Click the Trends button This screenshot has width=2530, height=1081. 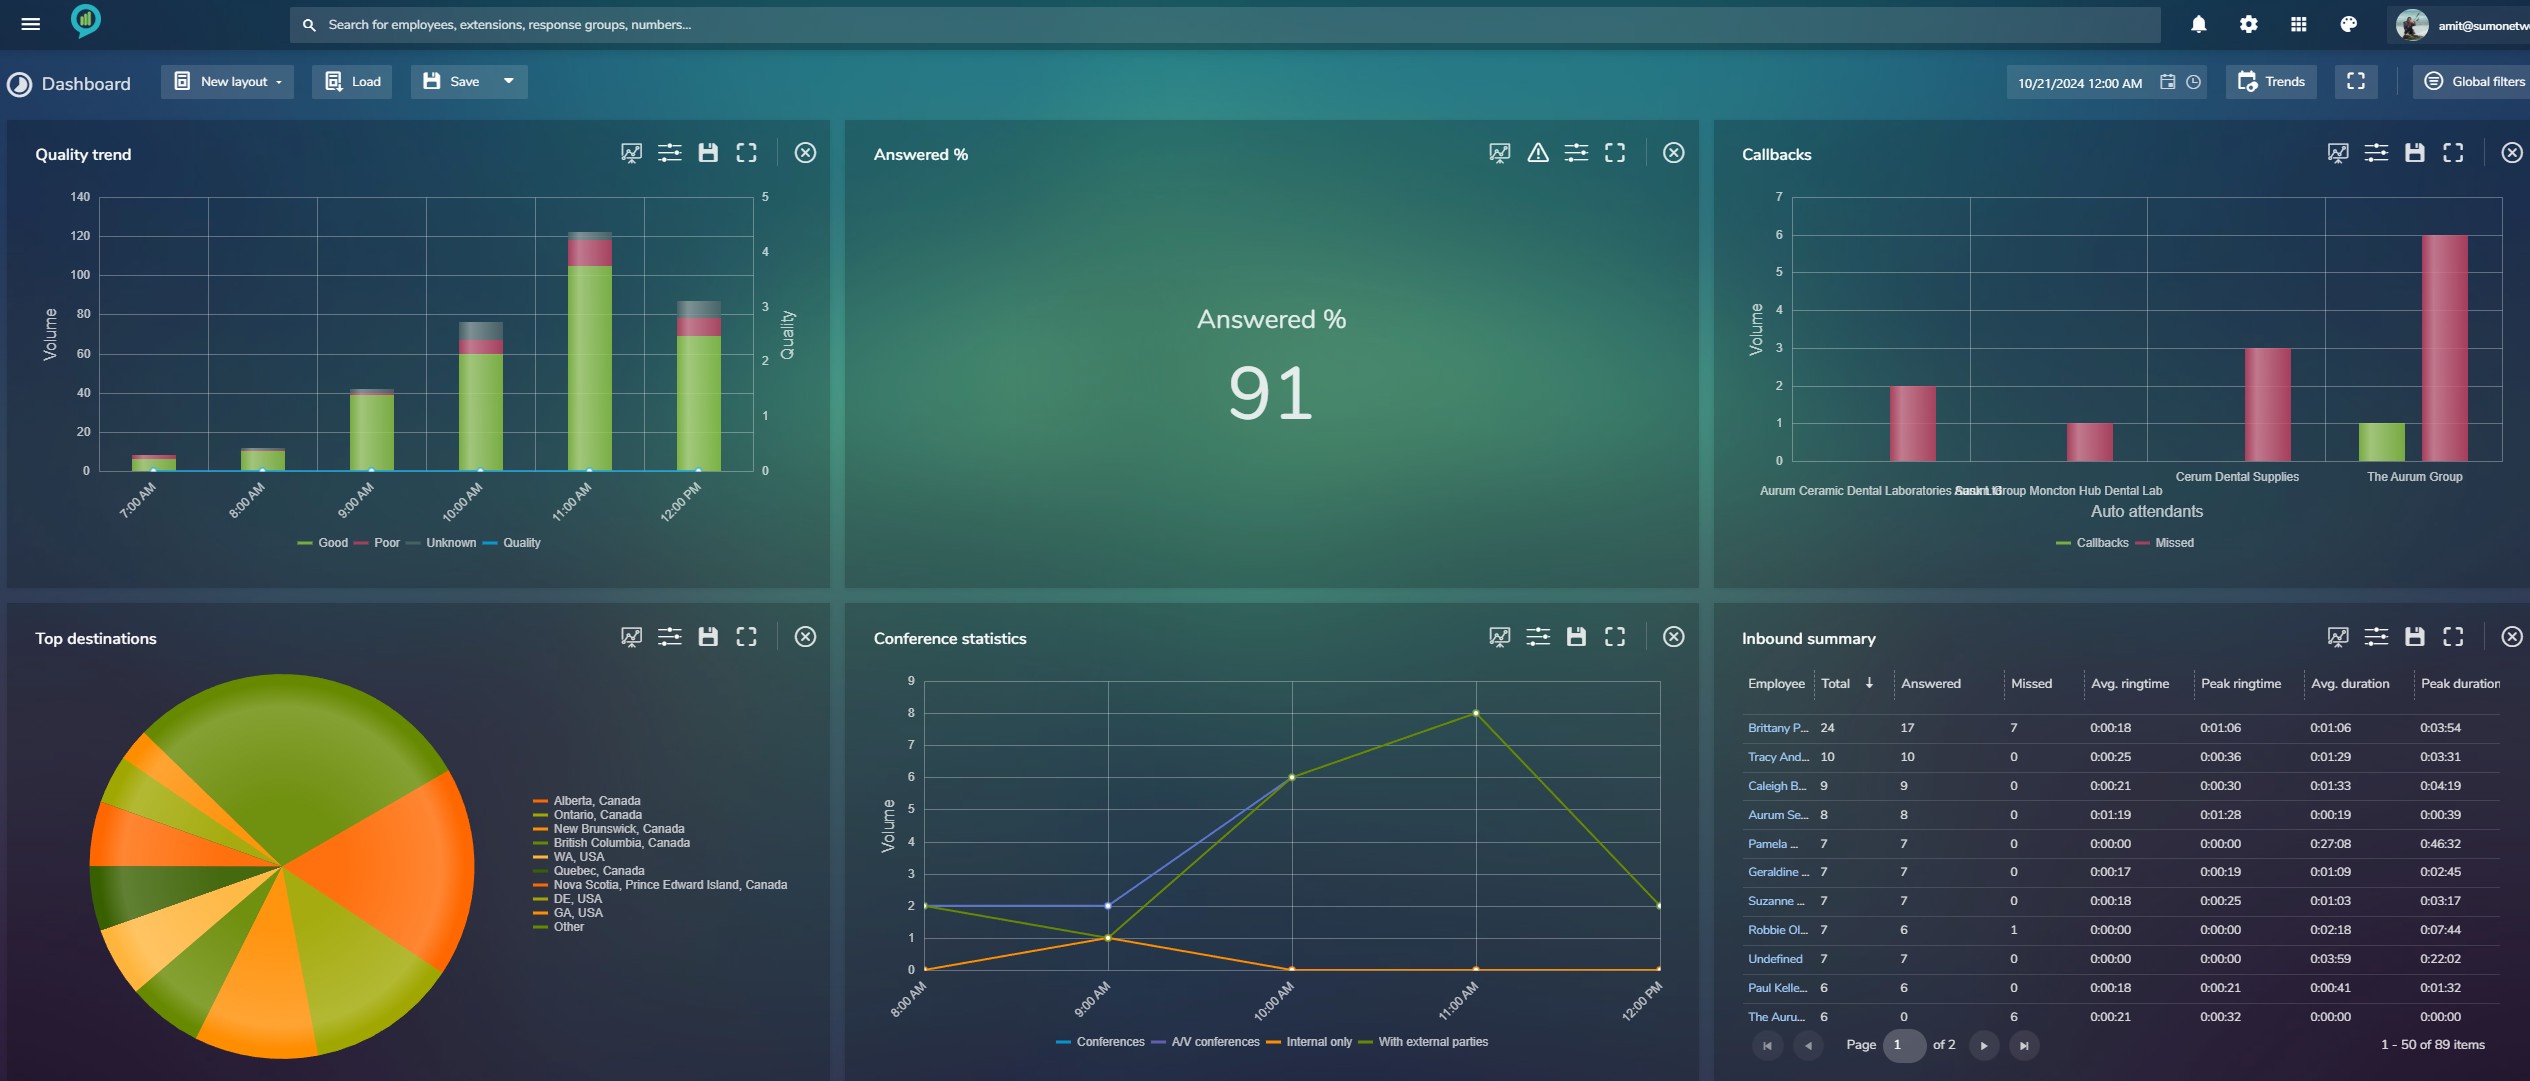(2271, 82)
